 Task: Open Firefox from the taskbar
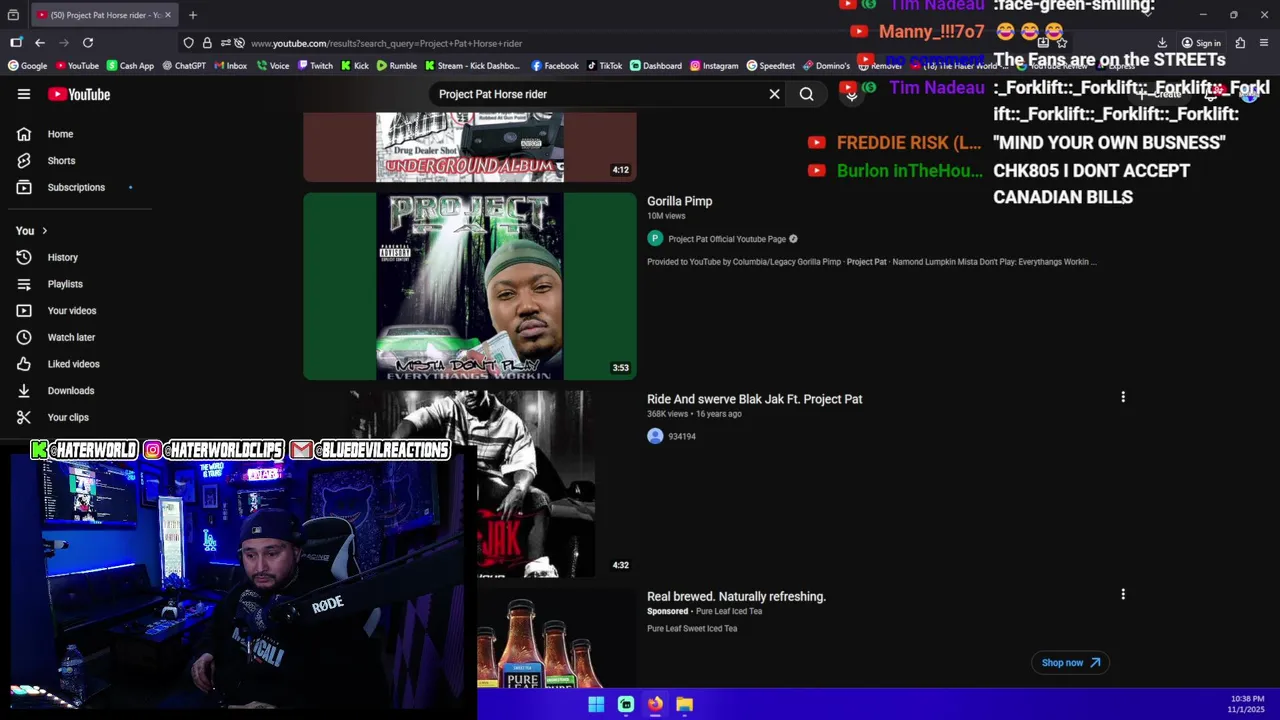point(655,704)
